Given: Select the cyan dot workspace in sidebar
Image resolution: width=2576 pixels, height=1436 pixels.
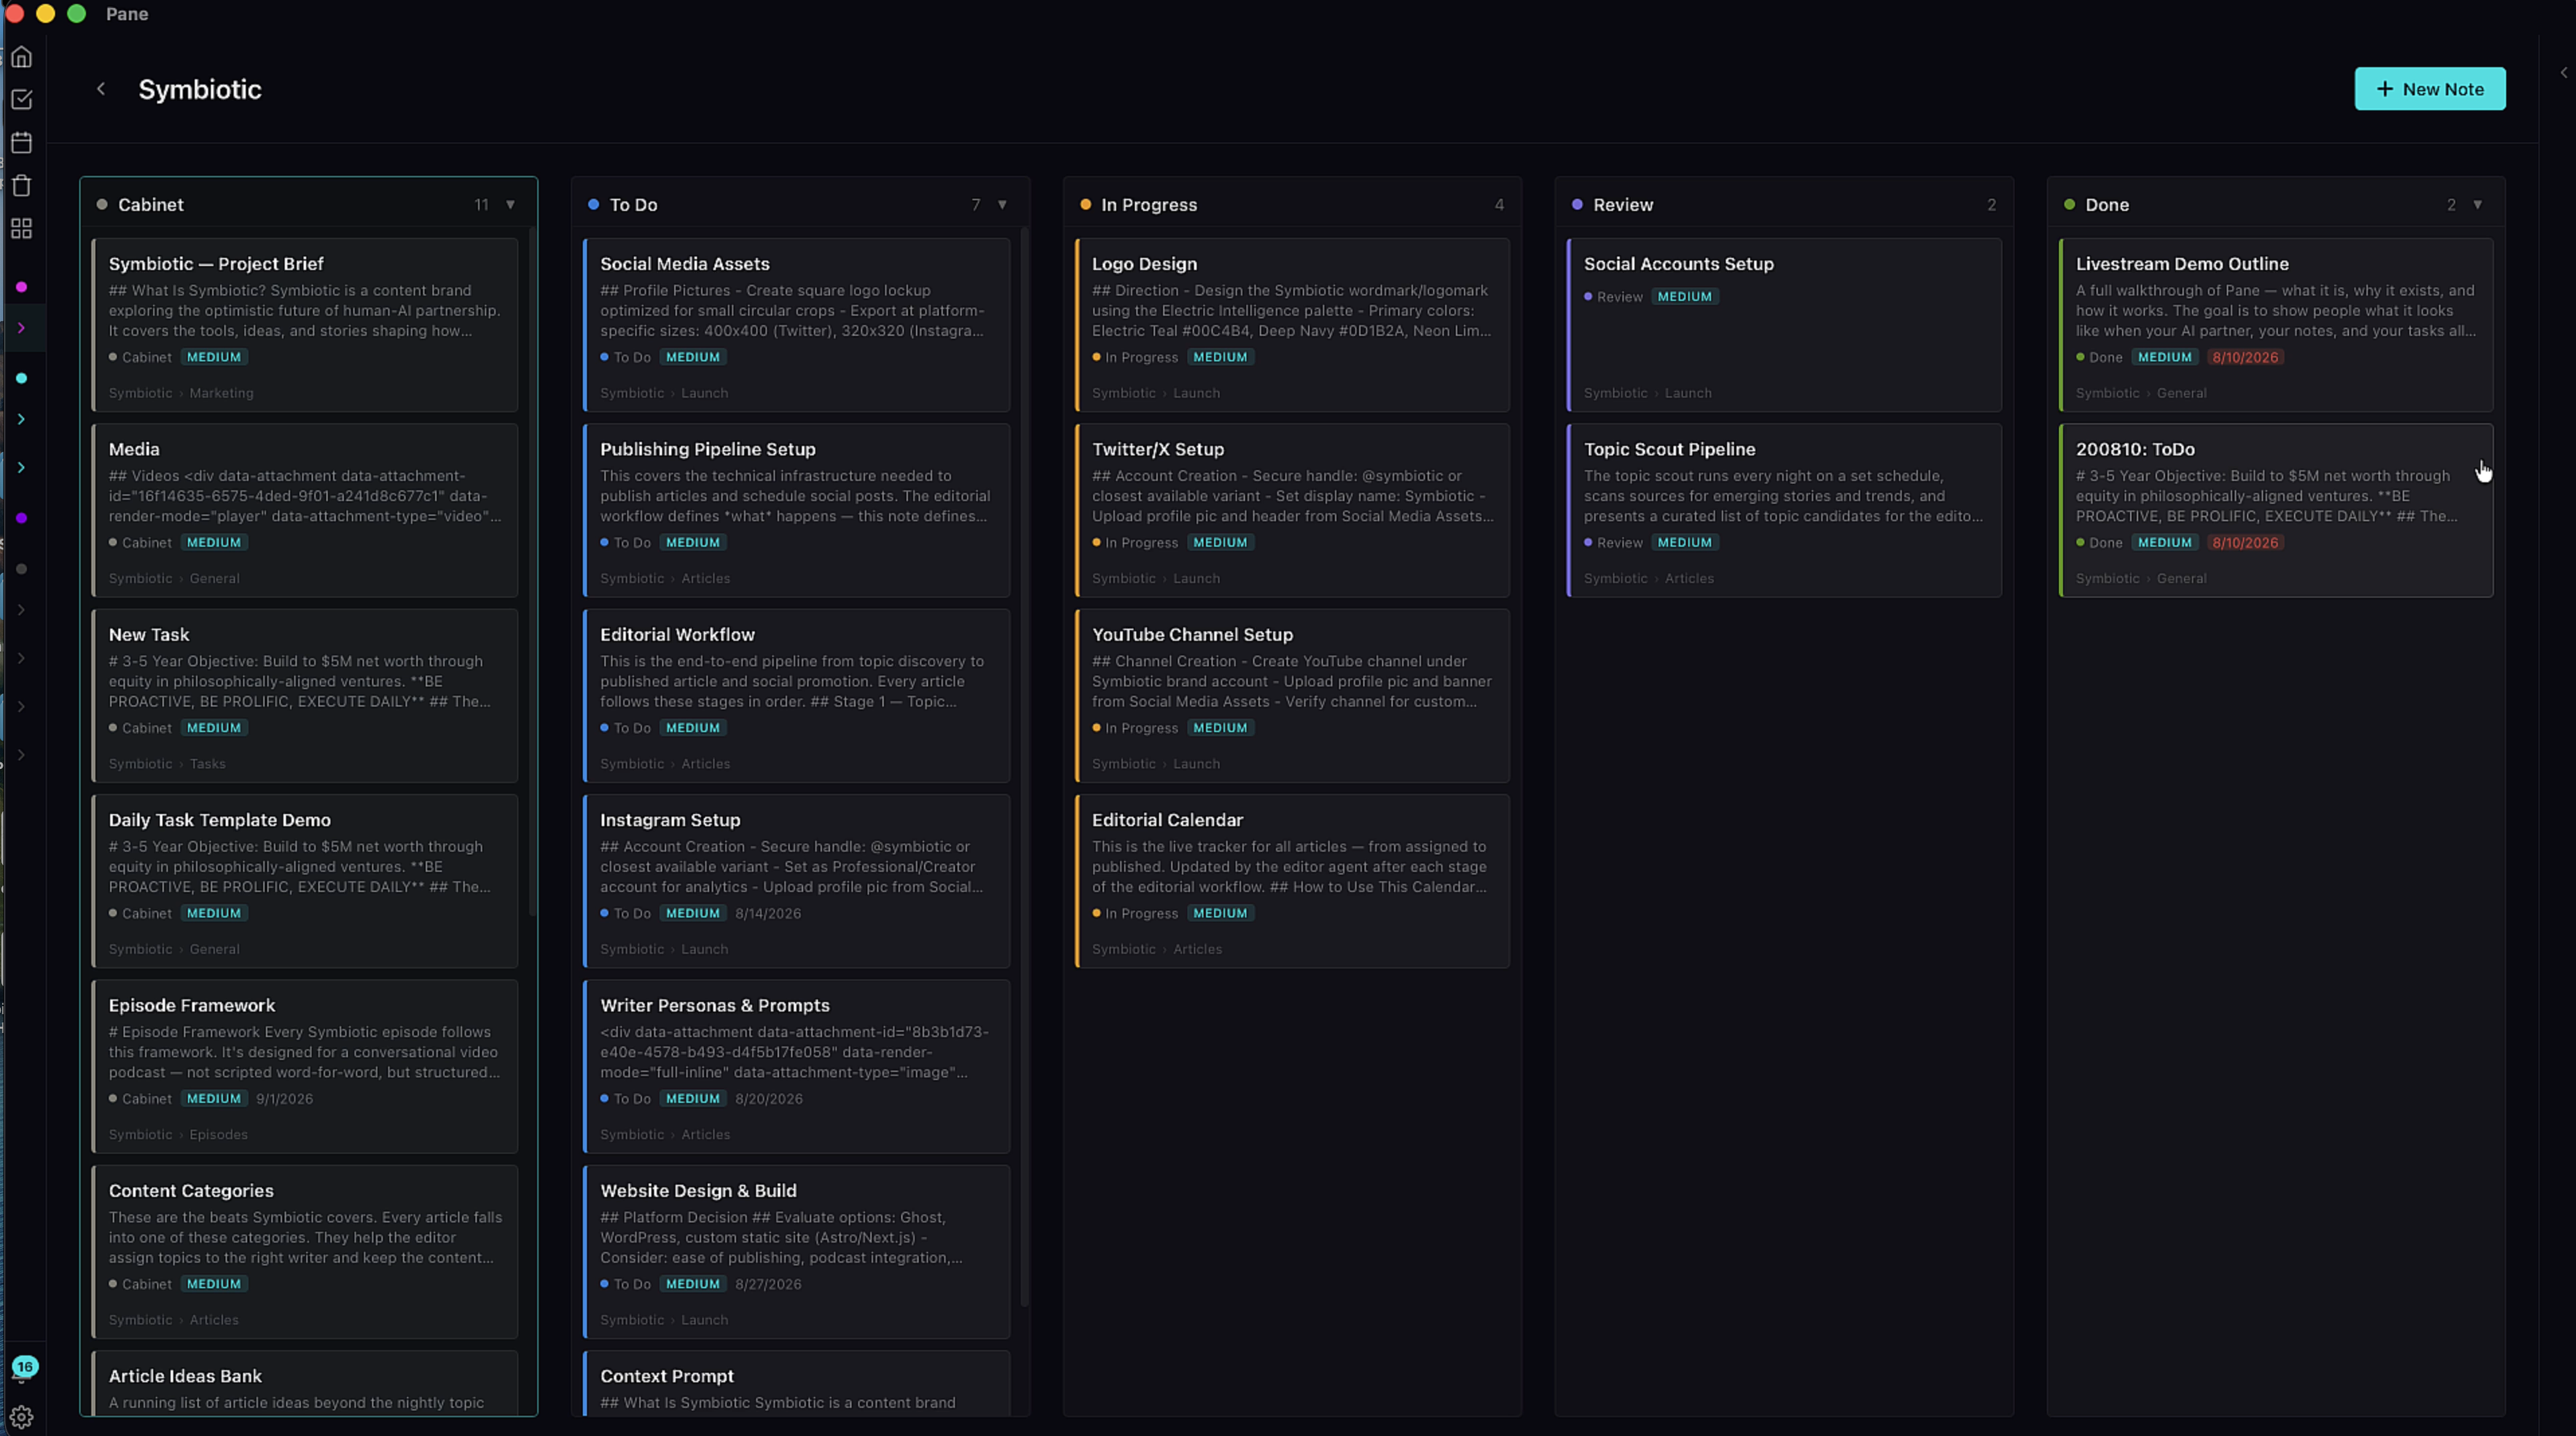Looking at the screenshot, I should [x=21, y=378].
